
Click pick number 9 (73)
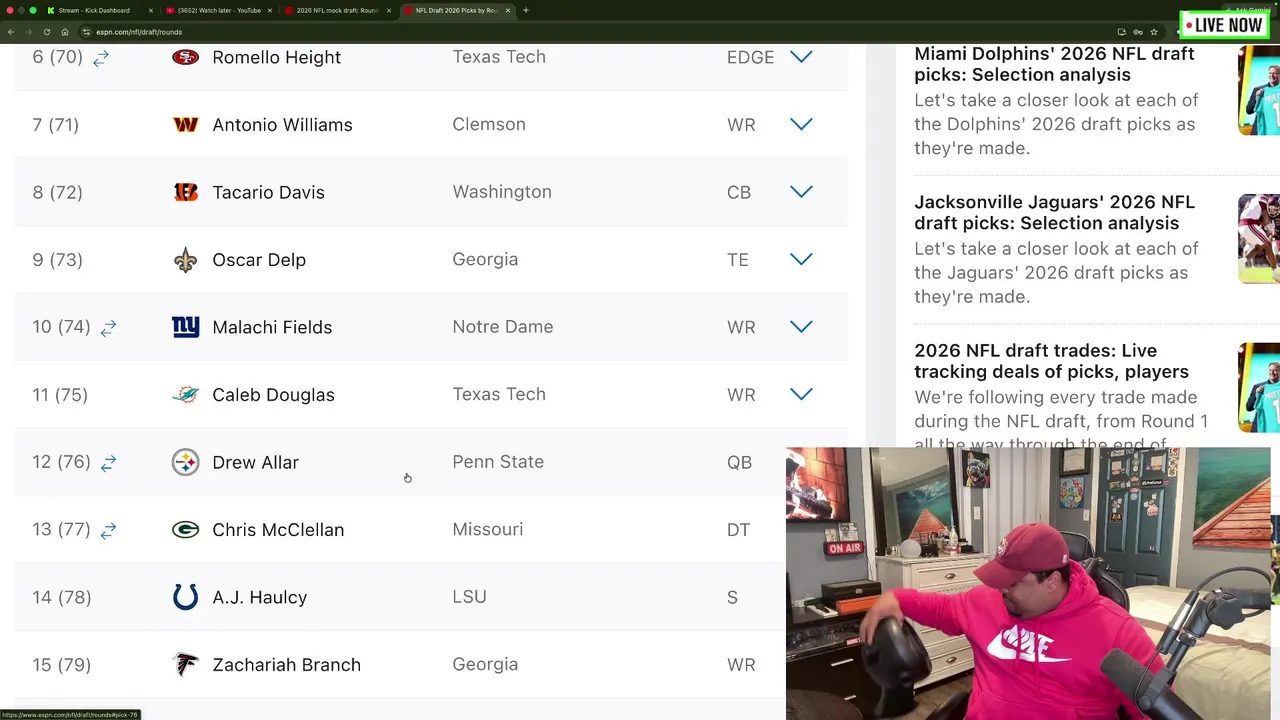click(x=57, y=259)
